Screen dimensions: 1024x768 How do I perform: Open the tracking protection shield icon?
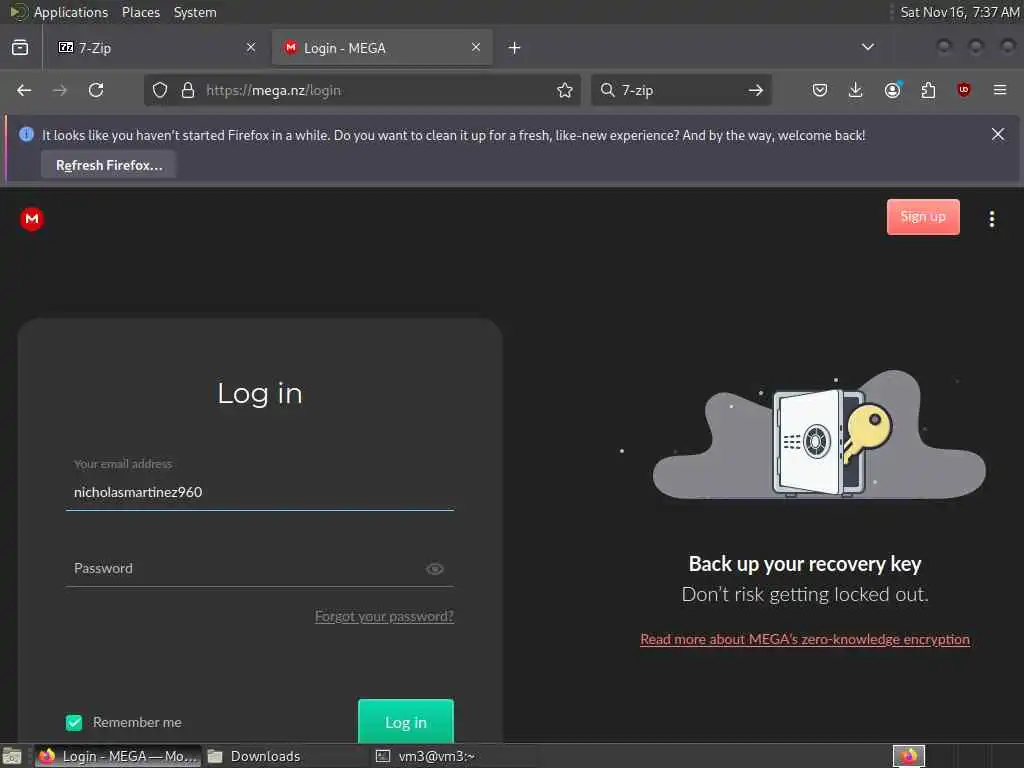160,90
